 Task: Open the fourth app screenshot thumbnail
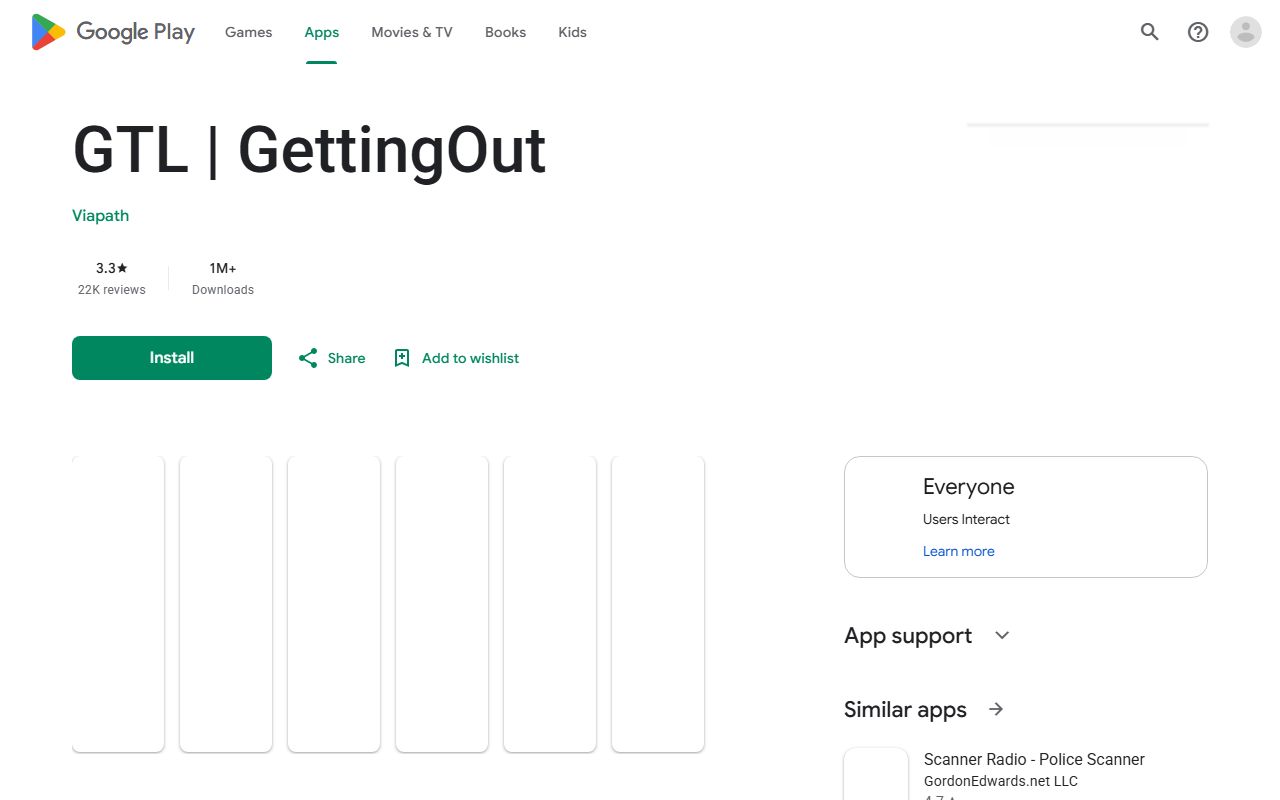(x=442, y=604)
